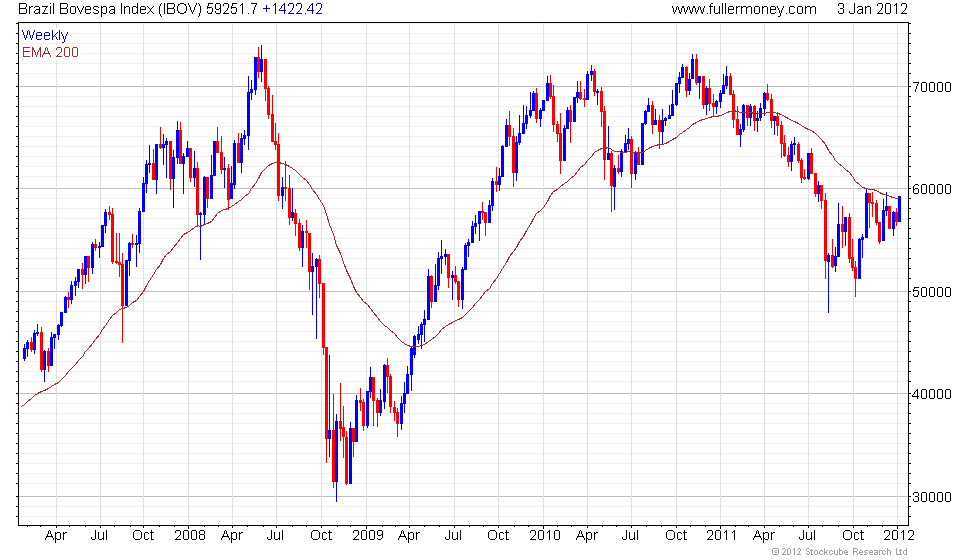This screenshot has width=960, height=560.
Task: Click the copyright Stockcube Research Ltd text
Action: tap(839, 552)
